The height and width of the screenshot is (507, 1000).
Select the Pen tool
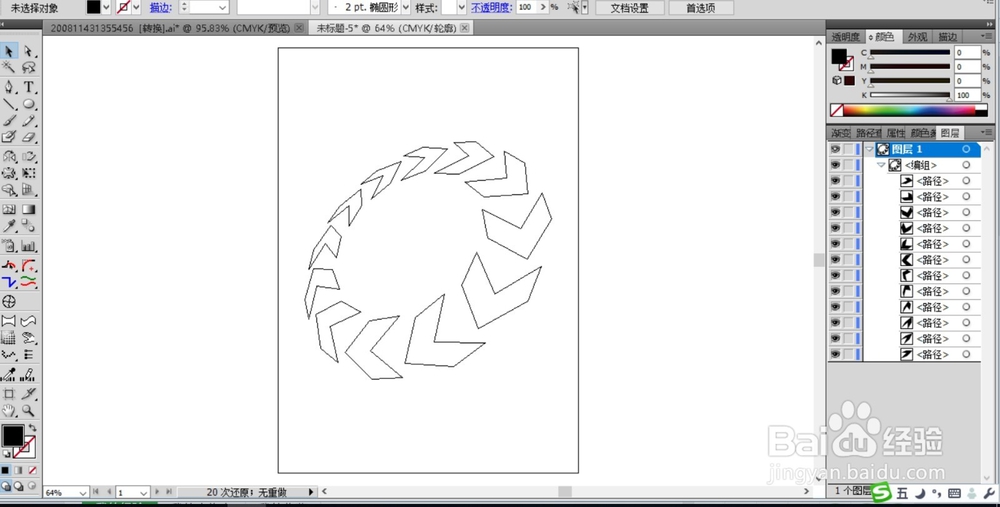point(9,87)
